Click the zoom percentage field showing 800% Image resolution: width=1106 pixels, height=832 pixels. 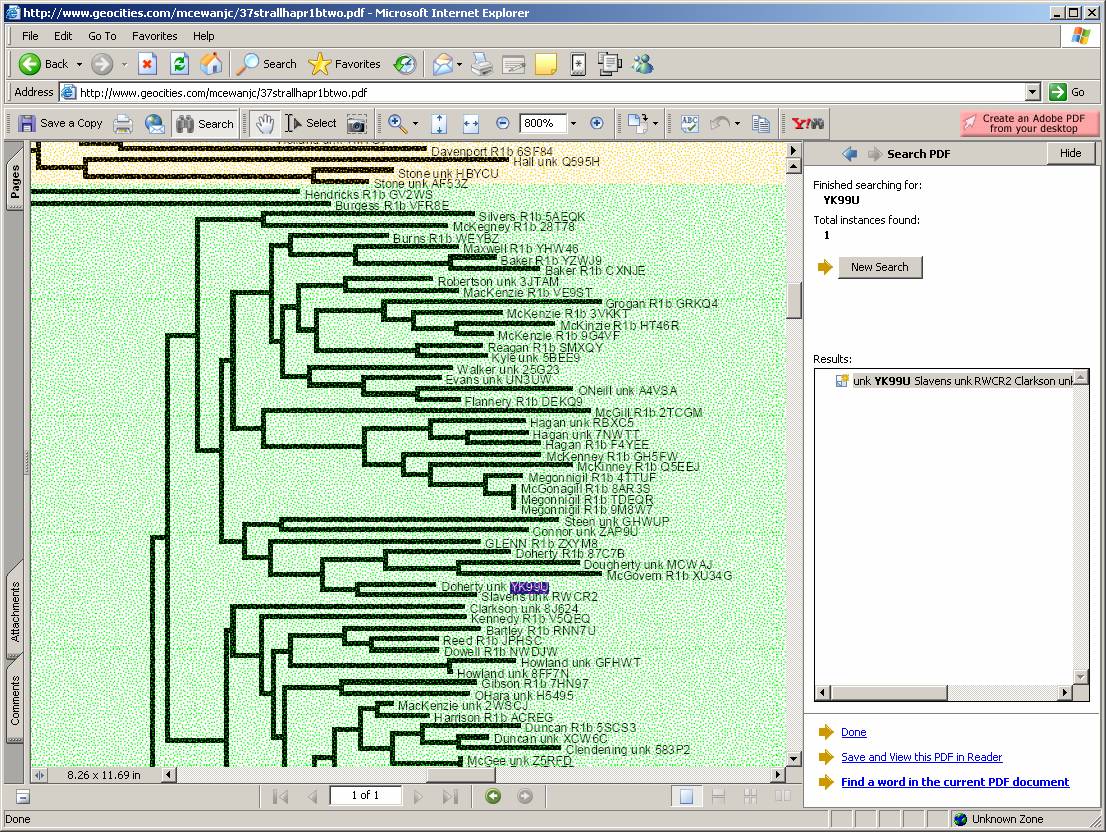pos(543,123)
